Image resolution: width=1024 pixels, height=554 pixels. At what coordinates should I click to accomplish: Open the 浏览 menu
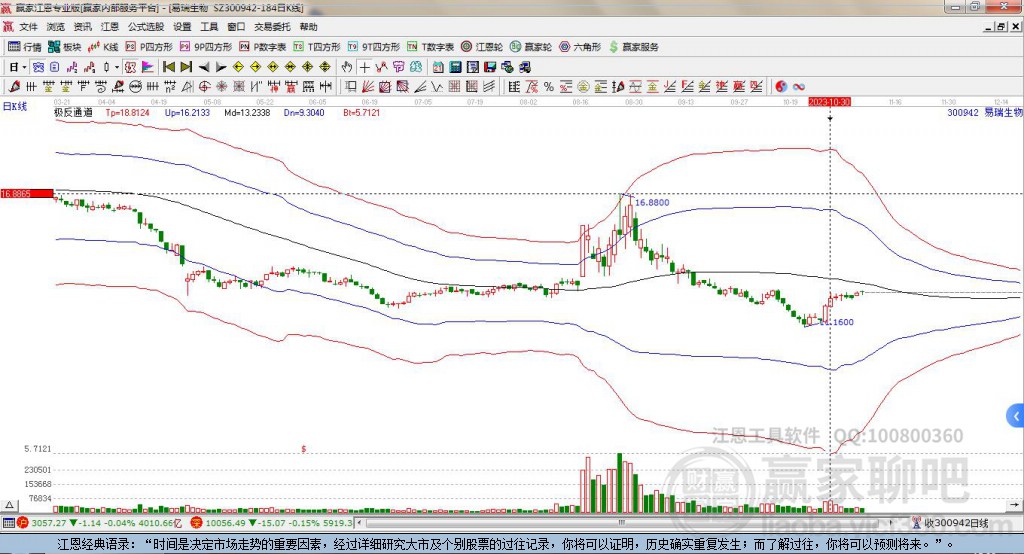56,27
